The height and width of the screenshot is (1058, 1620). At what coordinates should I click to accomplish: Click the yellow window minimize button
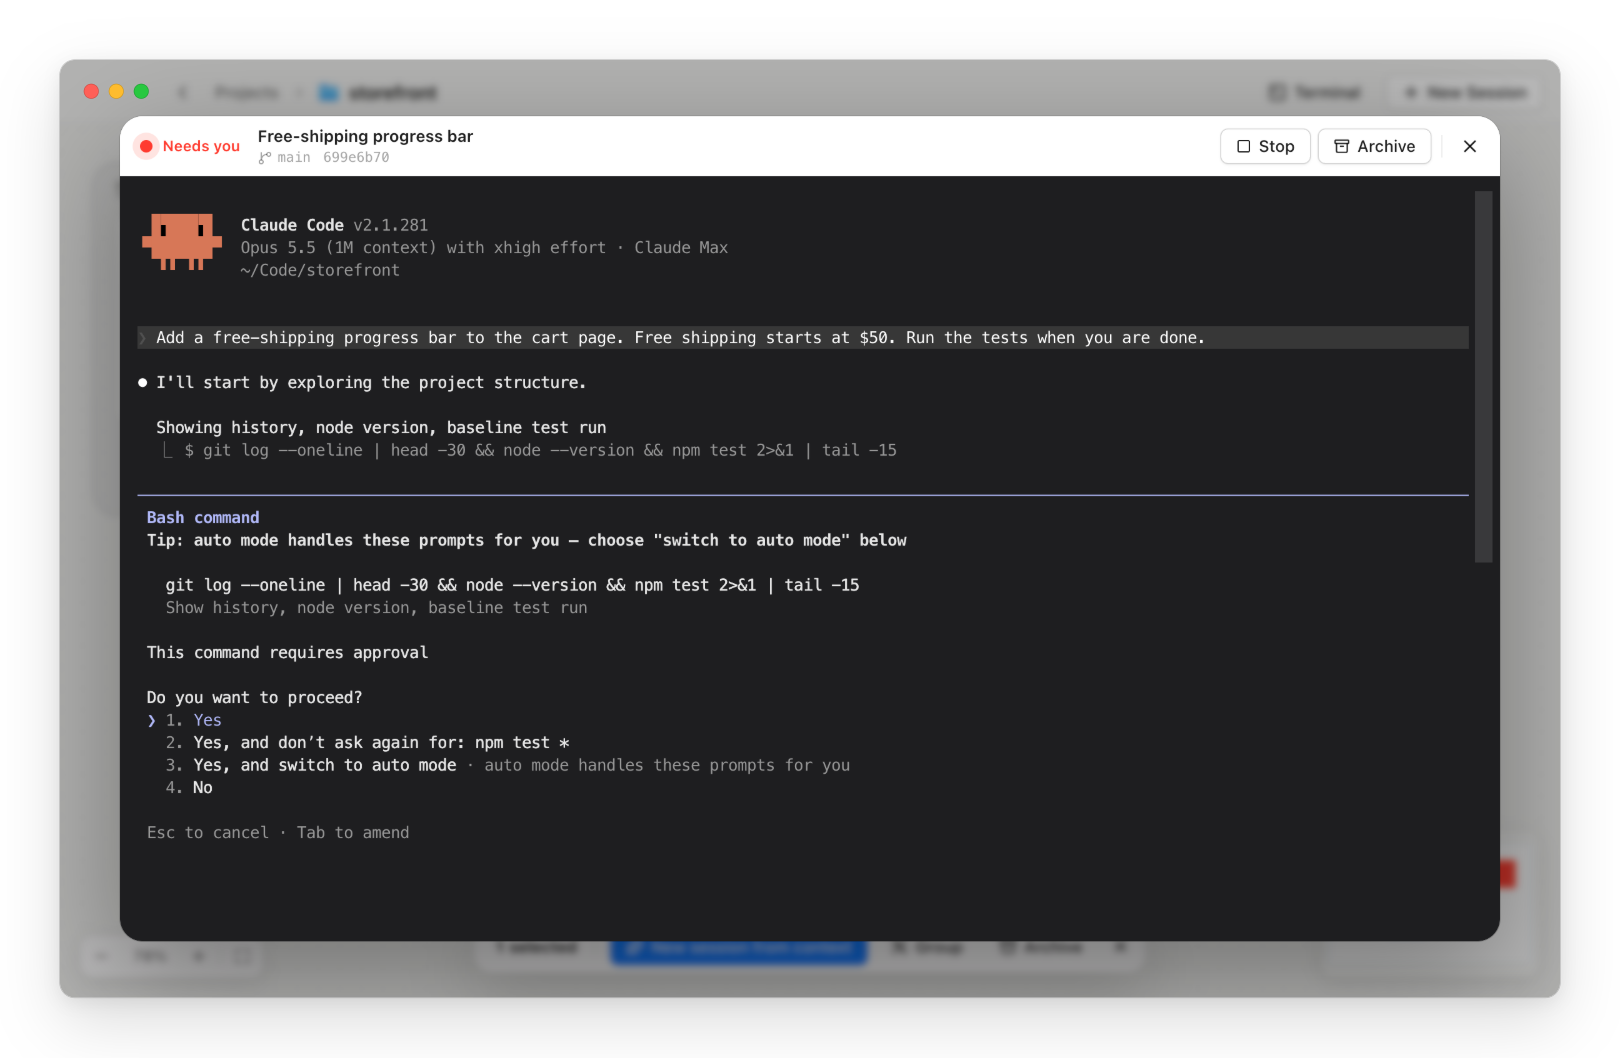(116, 91)
